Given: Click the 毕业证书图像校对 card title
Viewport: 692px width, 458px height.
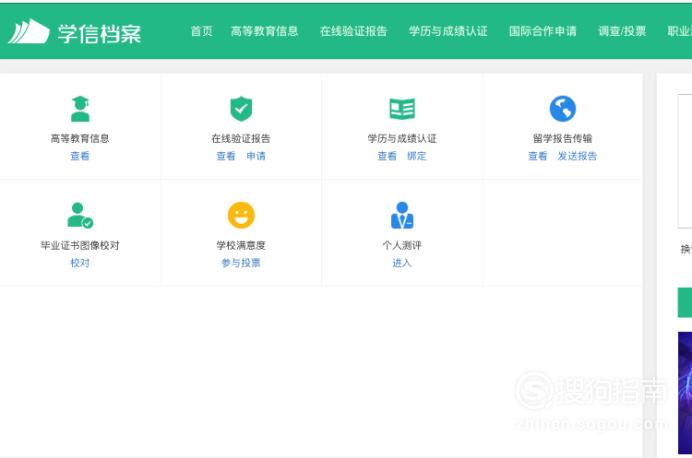Looking at the screenshot, I should click(80, 245).
